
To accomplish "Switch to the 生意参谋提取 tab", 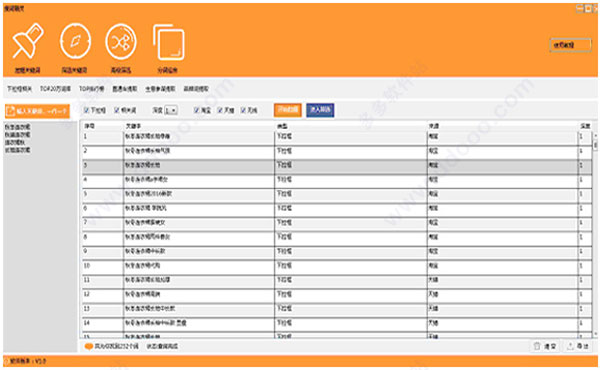I will pyautogui.click(x=160, y=89).
